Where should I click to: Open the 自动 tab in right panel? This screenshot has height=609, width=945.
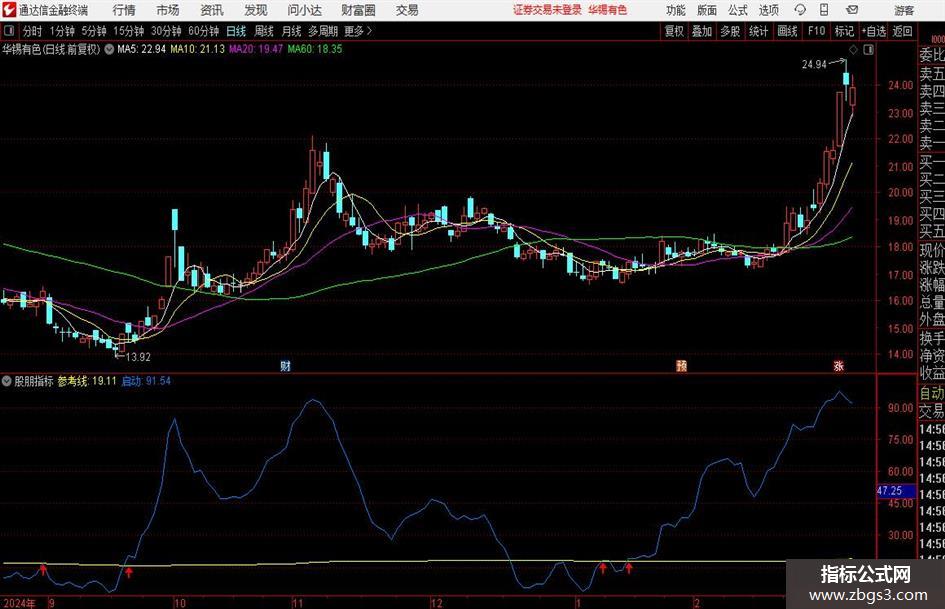[x=932, y=393]
